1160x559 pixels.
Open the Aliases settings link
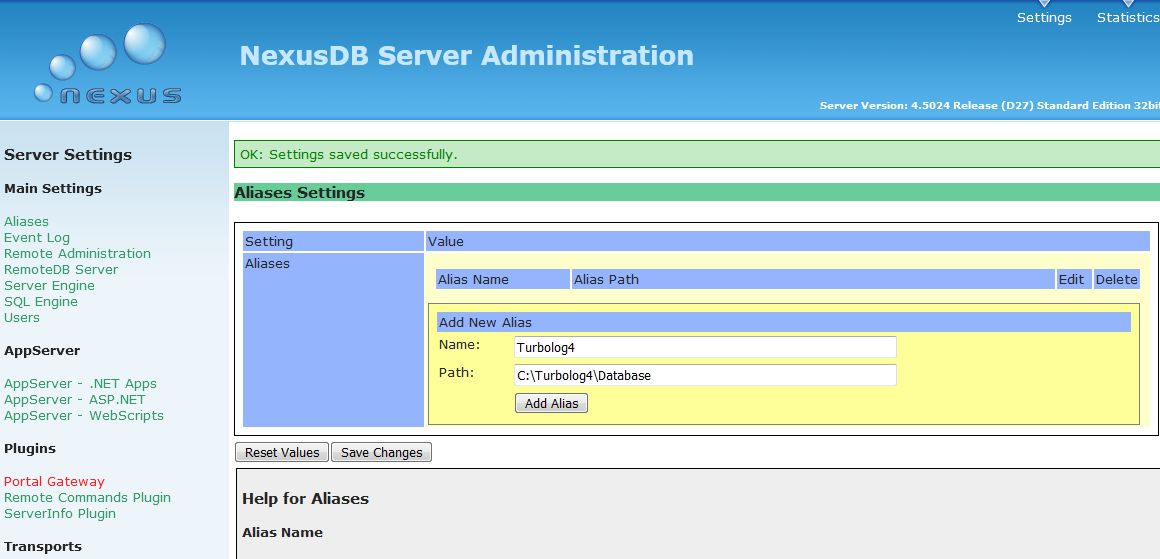click(27, 221)
